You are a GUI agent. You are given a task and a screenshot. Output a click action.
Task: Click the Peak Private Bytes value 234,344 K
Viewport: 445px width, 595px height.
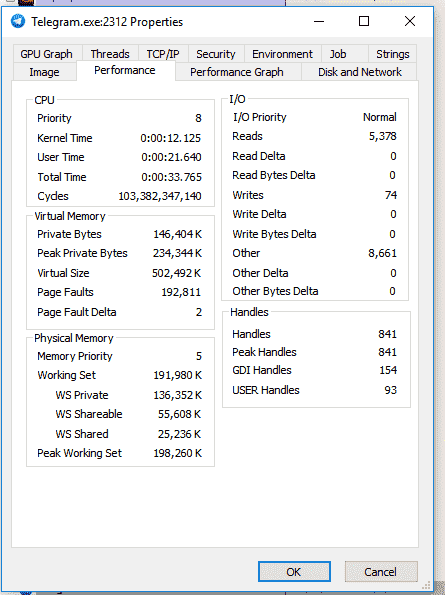(x=178, y=253)
